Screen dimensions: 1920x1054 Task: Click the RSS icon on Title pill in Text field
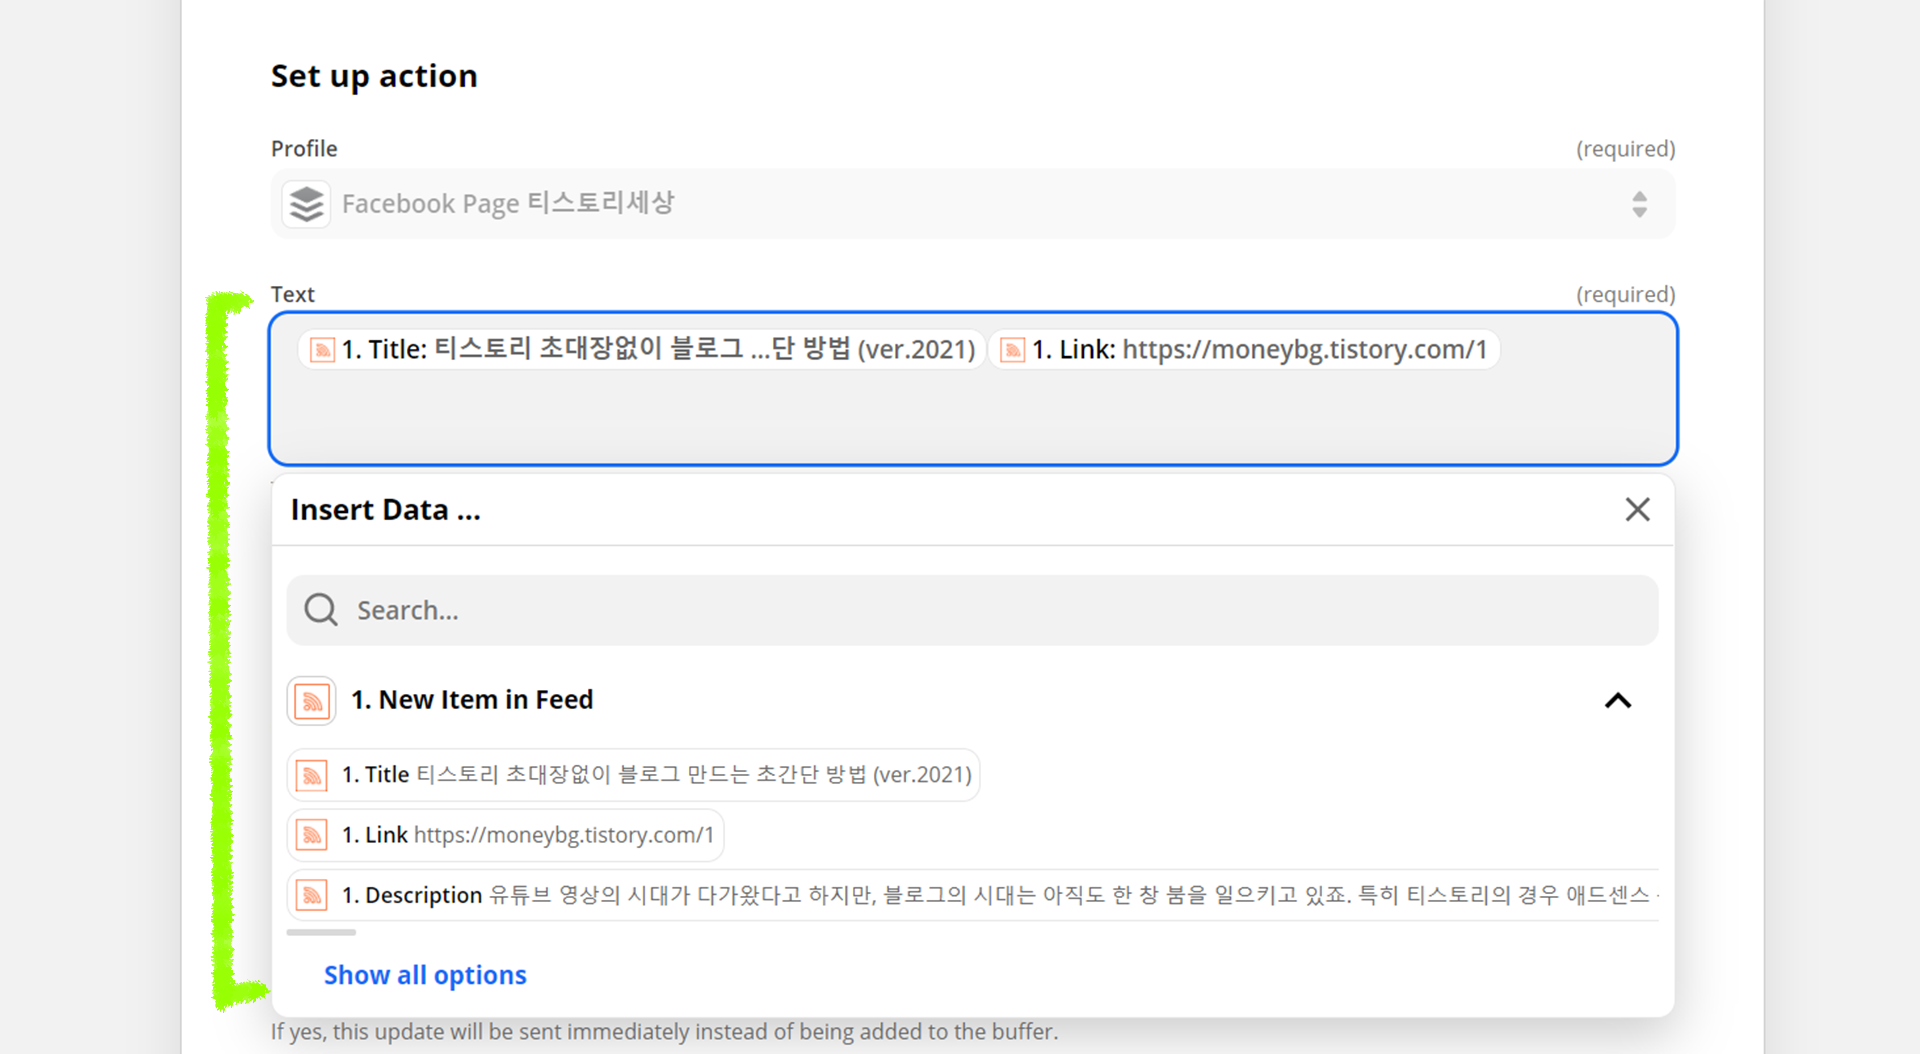click(322, 350)
